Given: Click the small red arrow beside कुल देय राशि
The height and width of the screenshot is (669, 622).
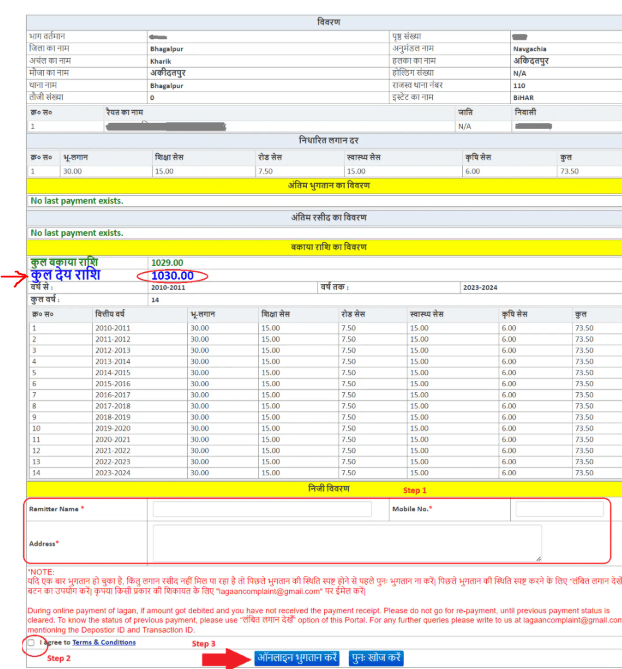Looking at the screenshot, I should [15, 277].
